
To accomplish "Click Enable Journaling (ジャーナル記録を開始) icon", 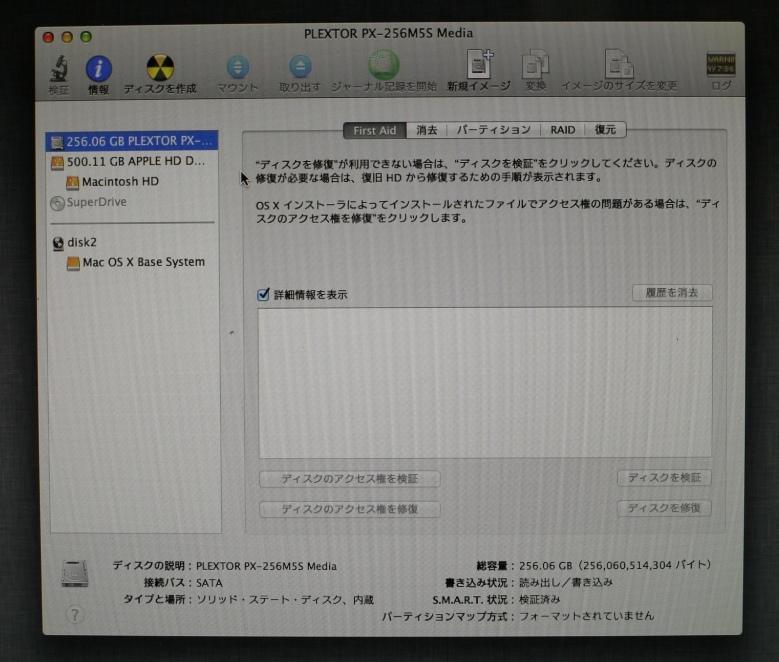I will 383,65.
